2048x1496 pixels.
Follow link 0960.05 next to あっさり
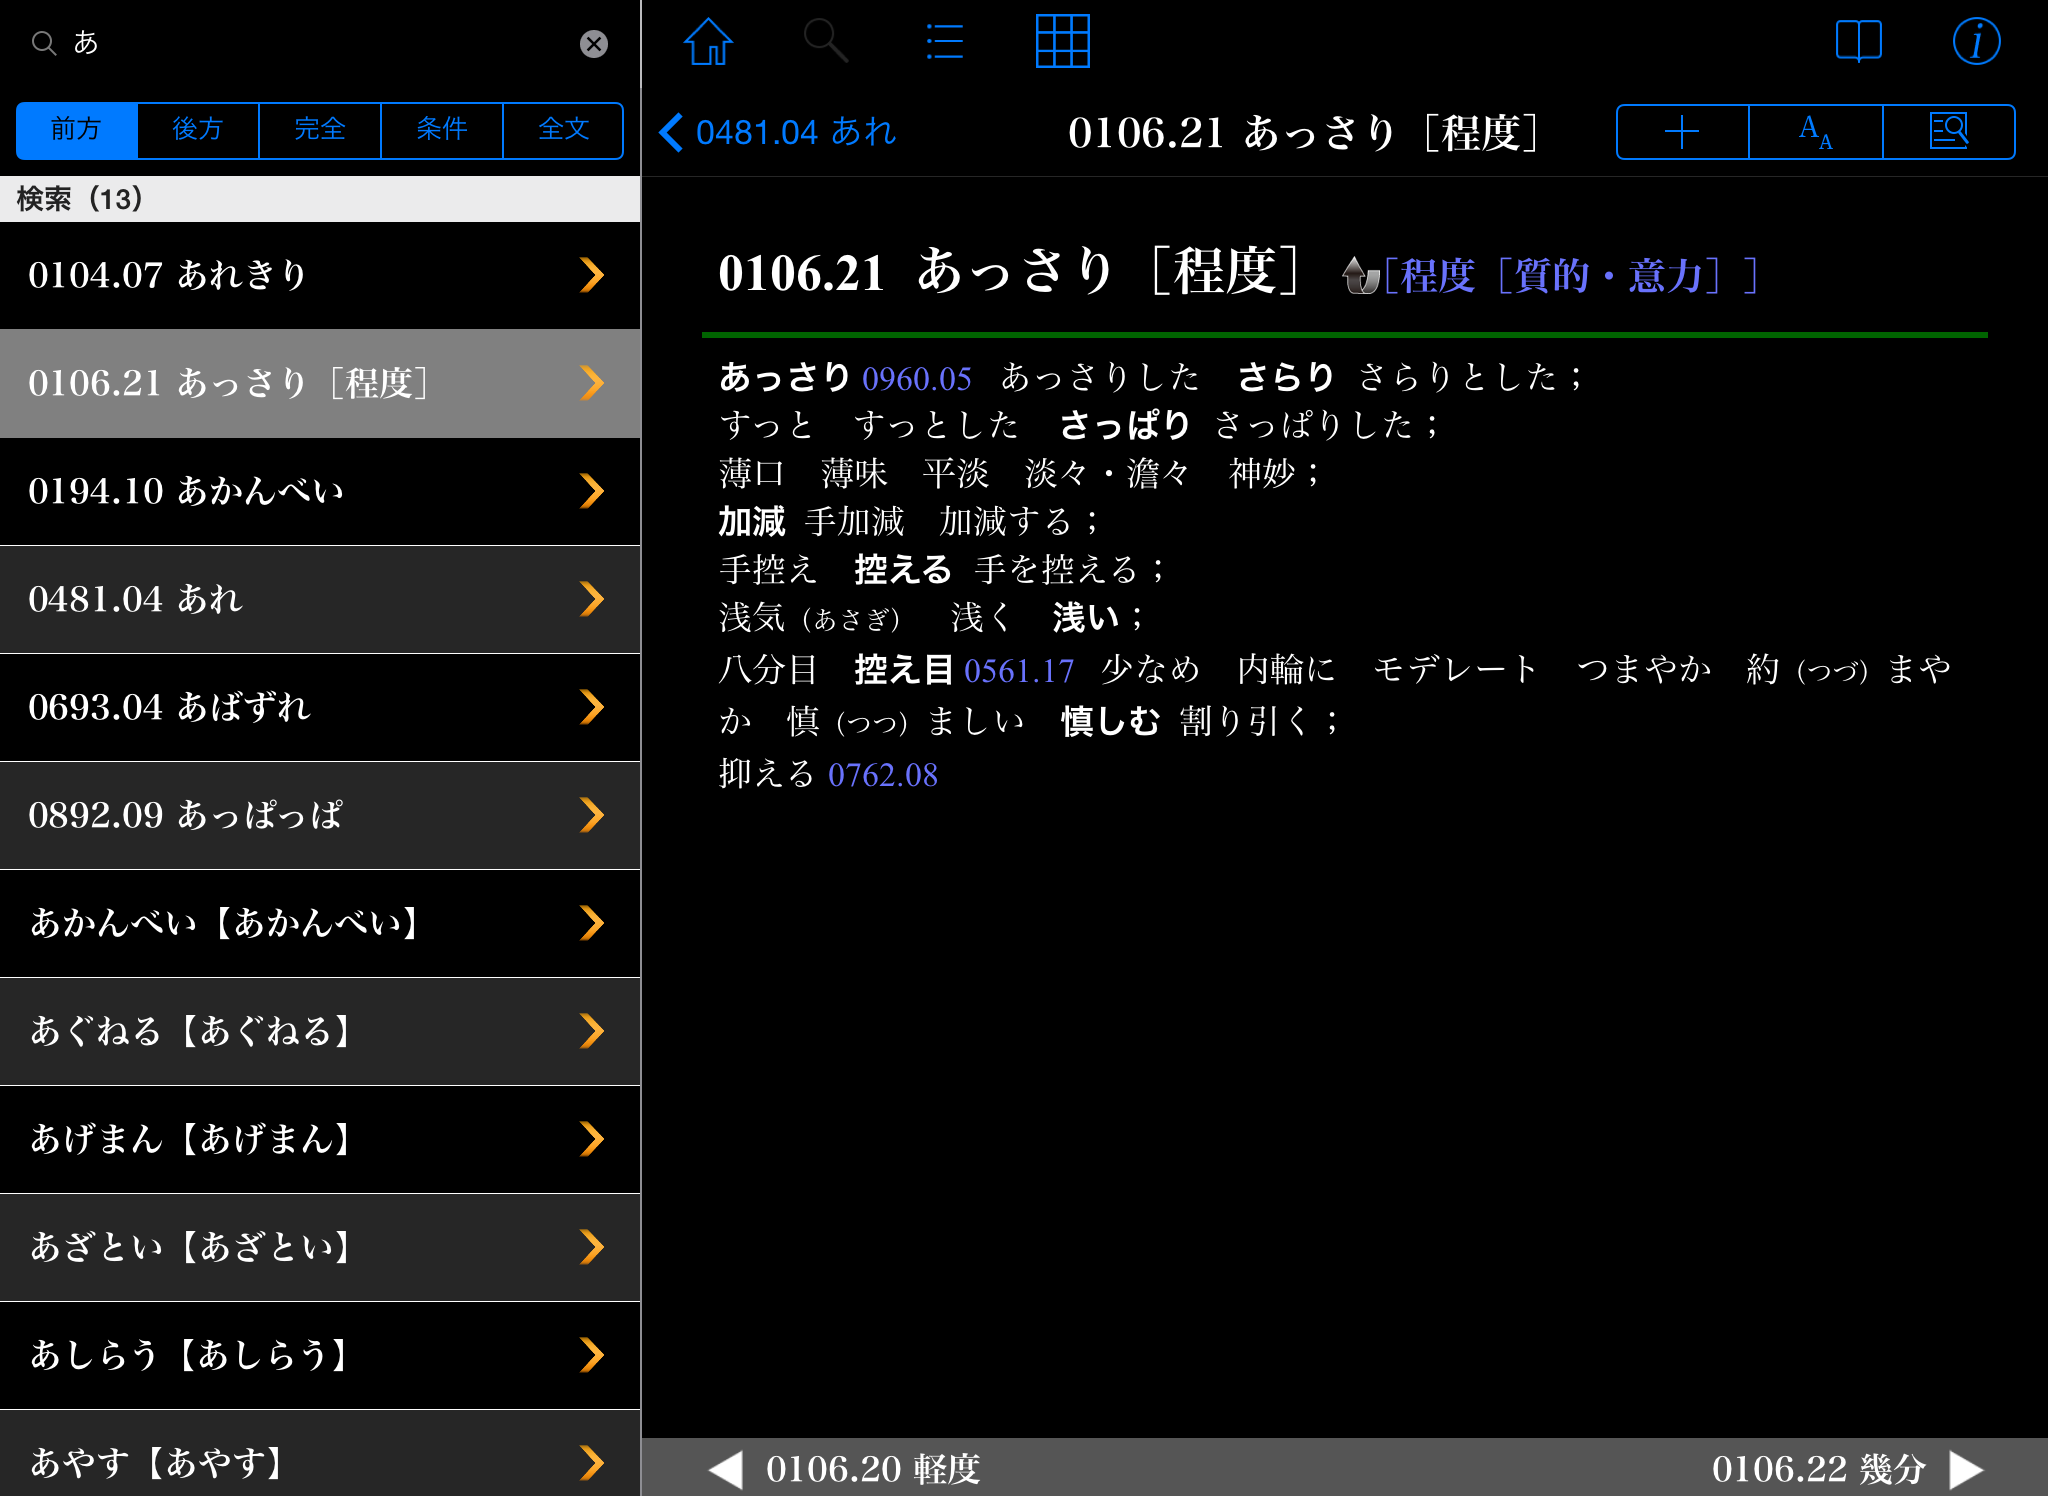(x=916, y=379)
